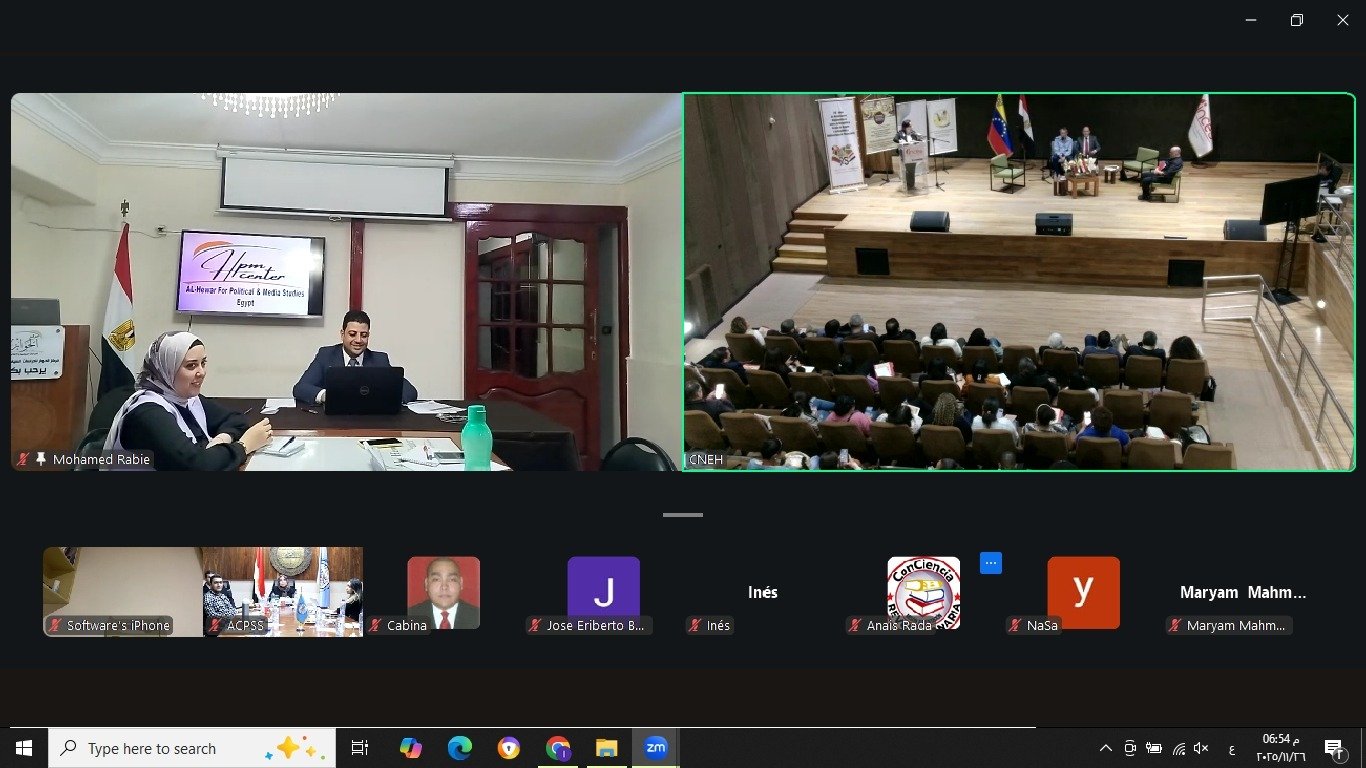Expand the hidden system tray icons chevron

click(x=1105, y=748)
